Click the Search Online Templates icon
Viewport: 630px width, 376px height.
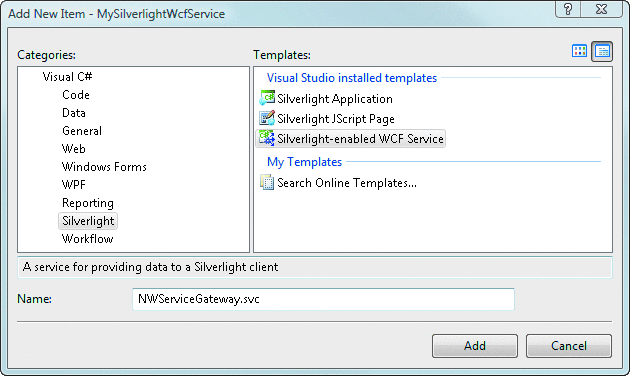(267, 182)
